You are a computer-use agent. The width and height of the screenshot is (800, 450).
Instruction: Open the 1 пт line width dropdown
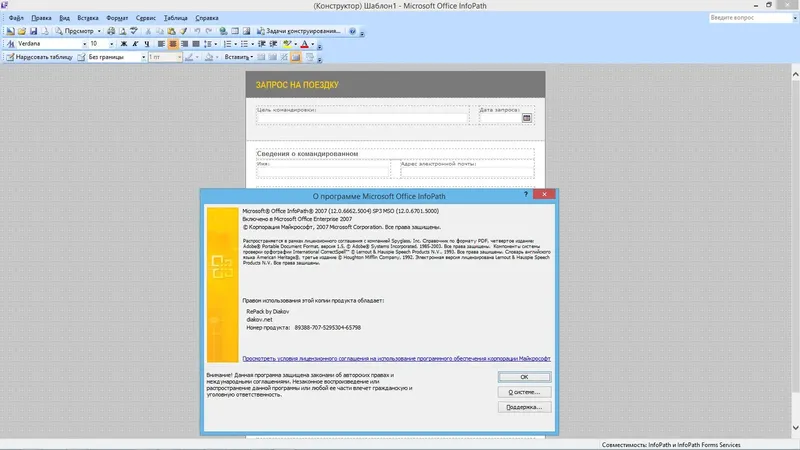point(179,57)
